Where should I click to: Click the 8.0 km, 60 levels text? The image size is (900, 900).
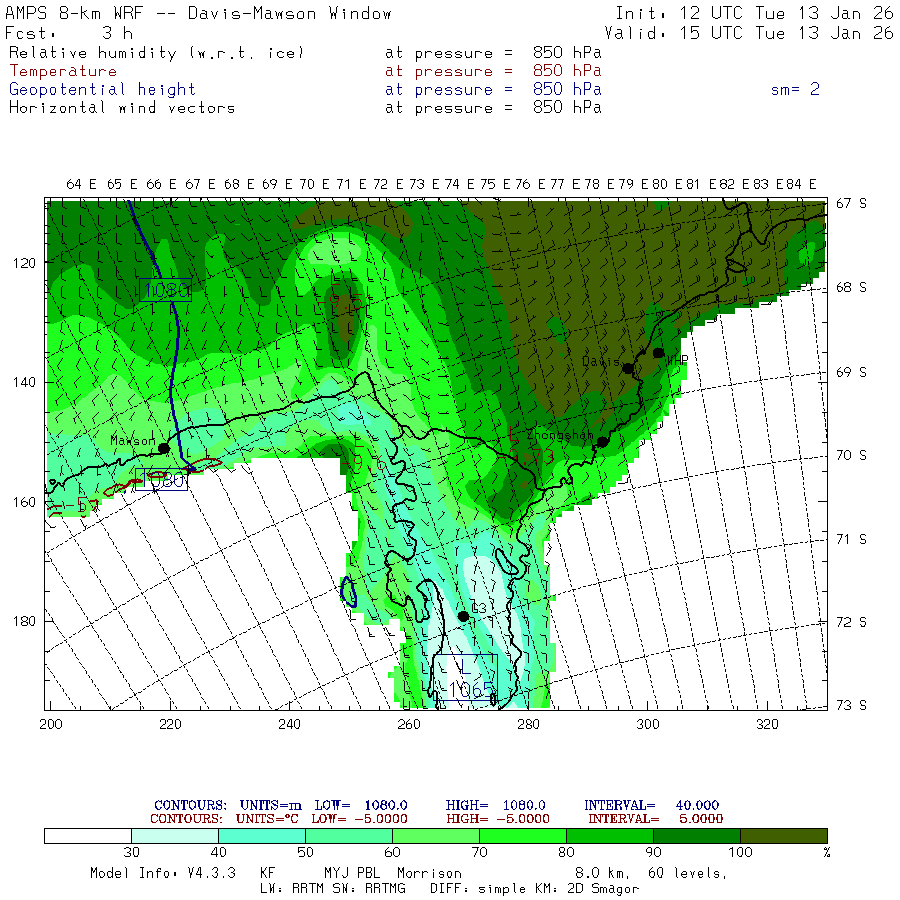tap(651, 874)
